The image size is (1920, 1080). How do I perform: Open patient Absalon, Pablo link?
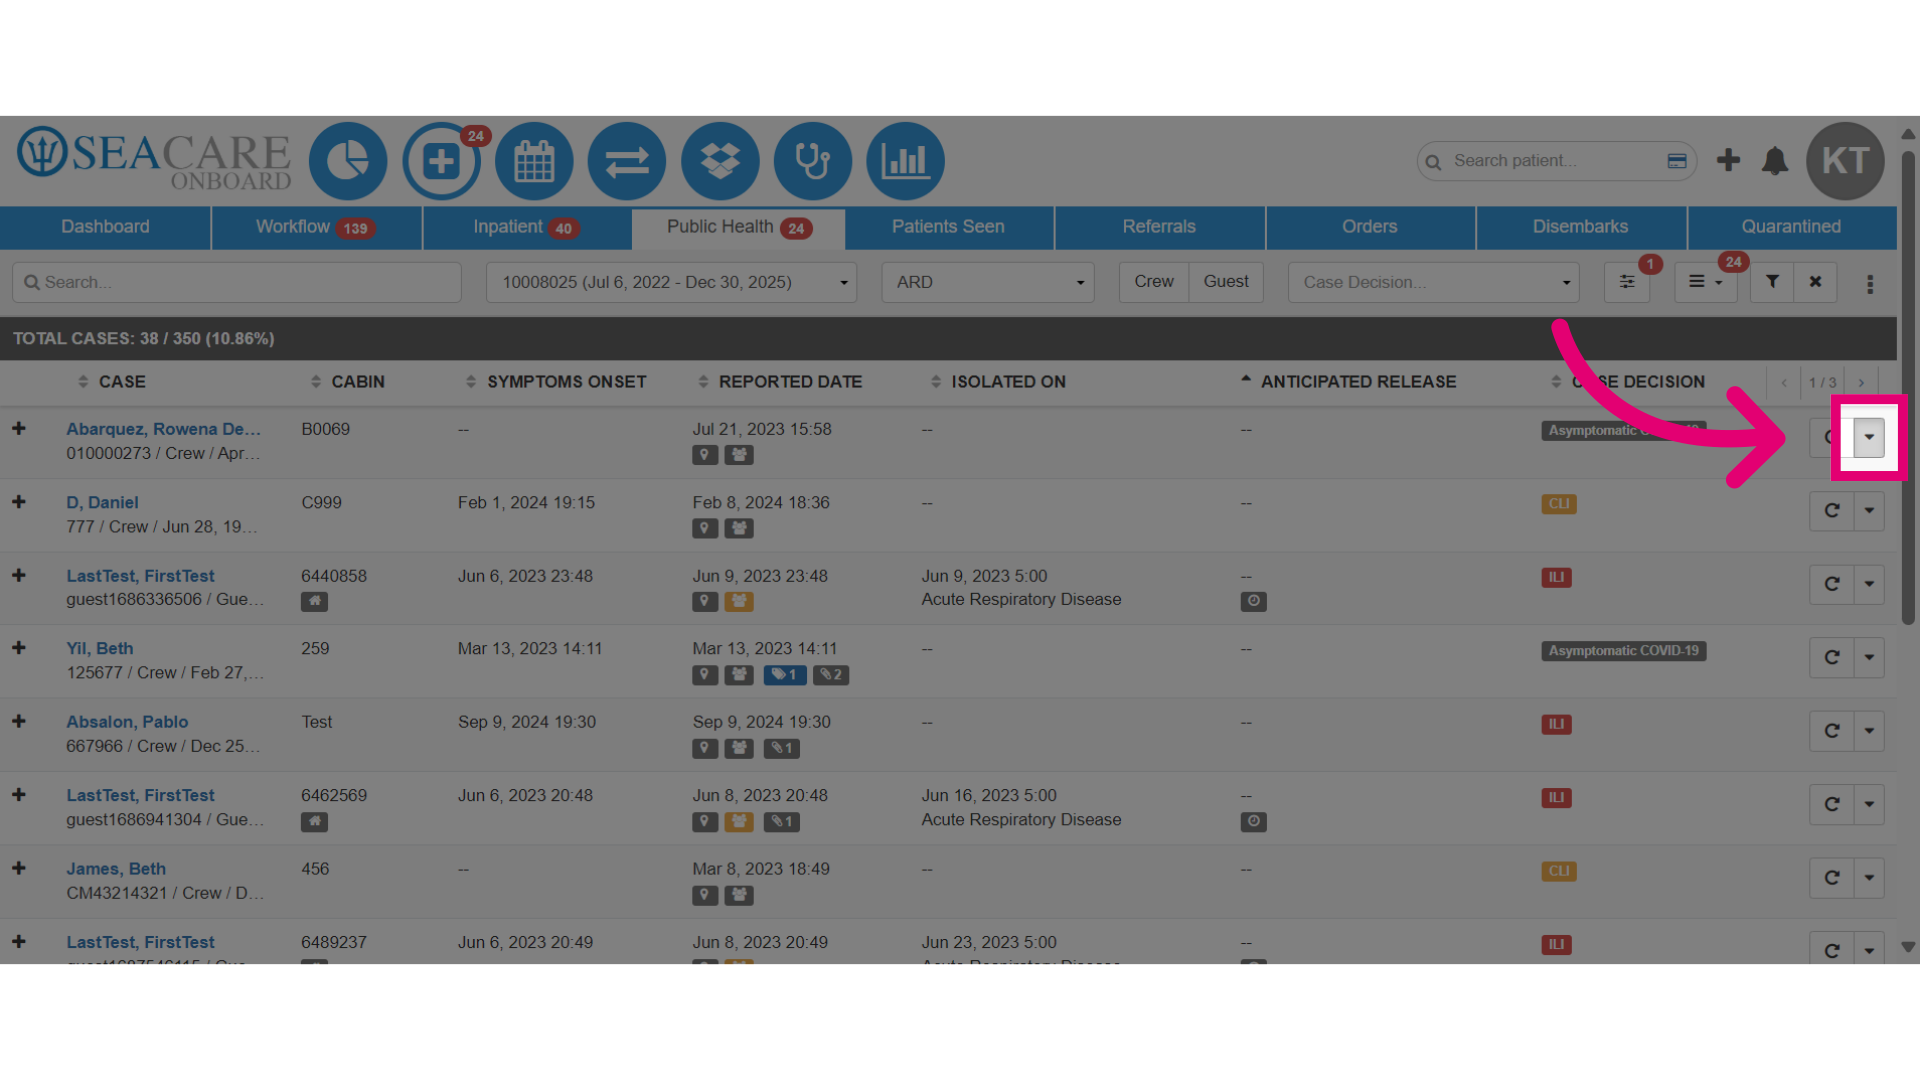pyautogui.click(x=127, y=722)
